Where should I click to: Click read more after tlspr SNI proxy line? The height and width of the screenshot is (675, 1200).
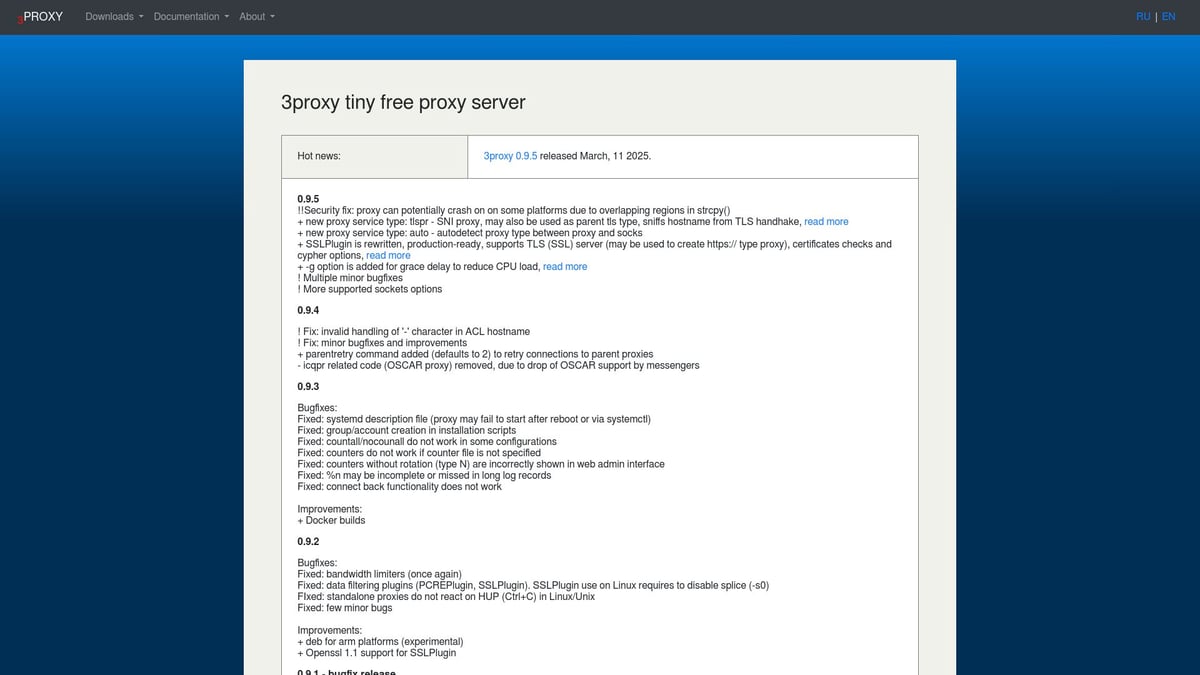[826, 222]
